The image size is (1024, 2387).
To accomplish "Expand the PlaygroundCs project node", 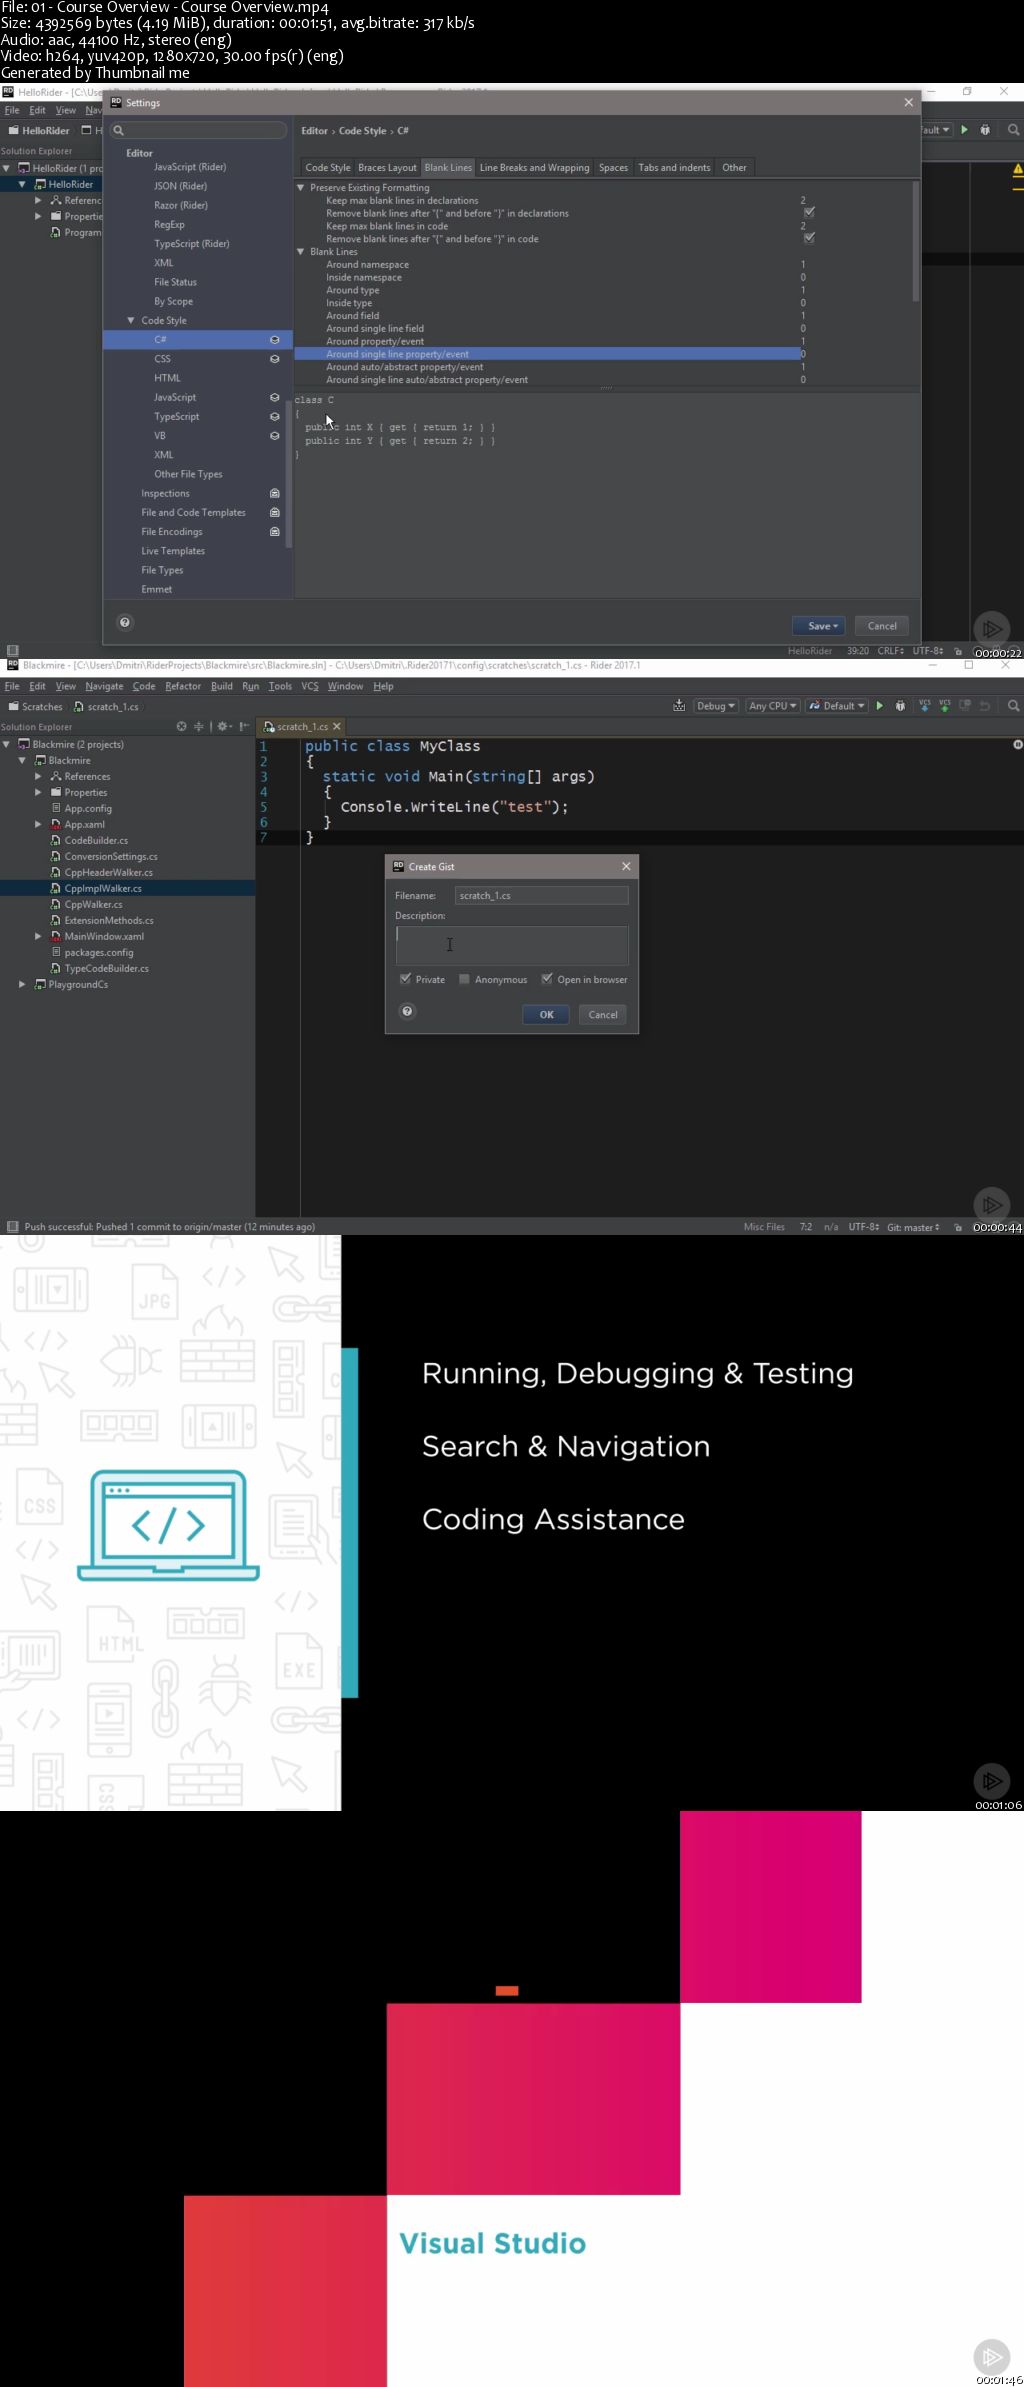I will pos(22,985).
